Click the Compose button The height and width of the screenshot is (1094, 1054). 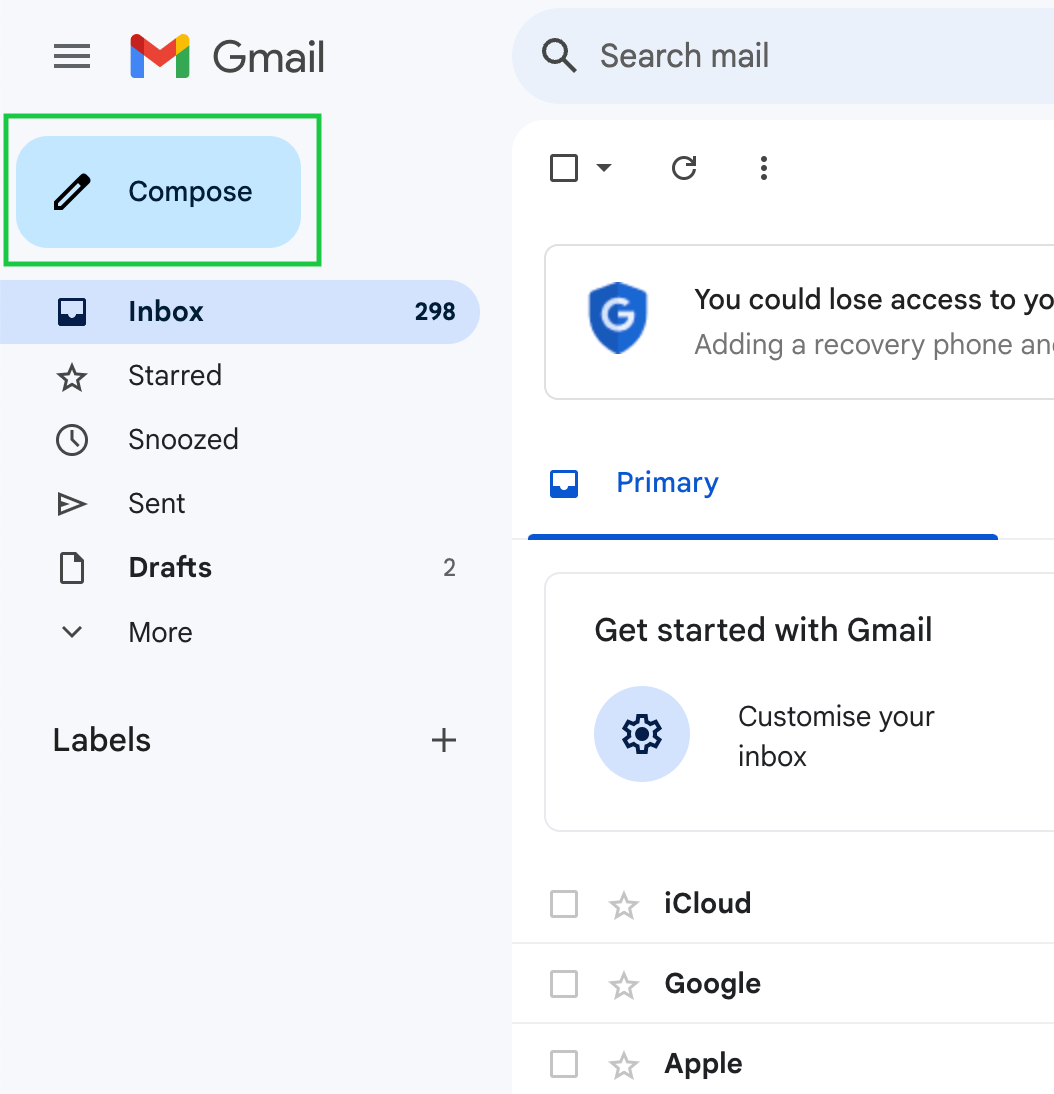(158, 192)
